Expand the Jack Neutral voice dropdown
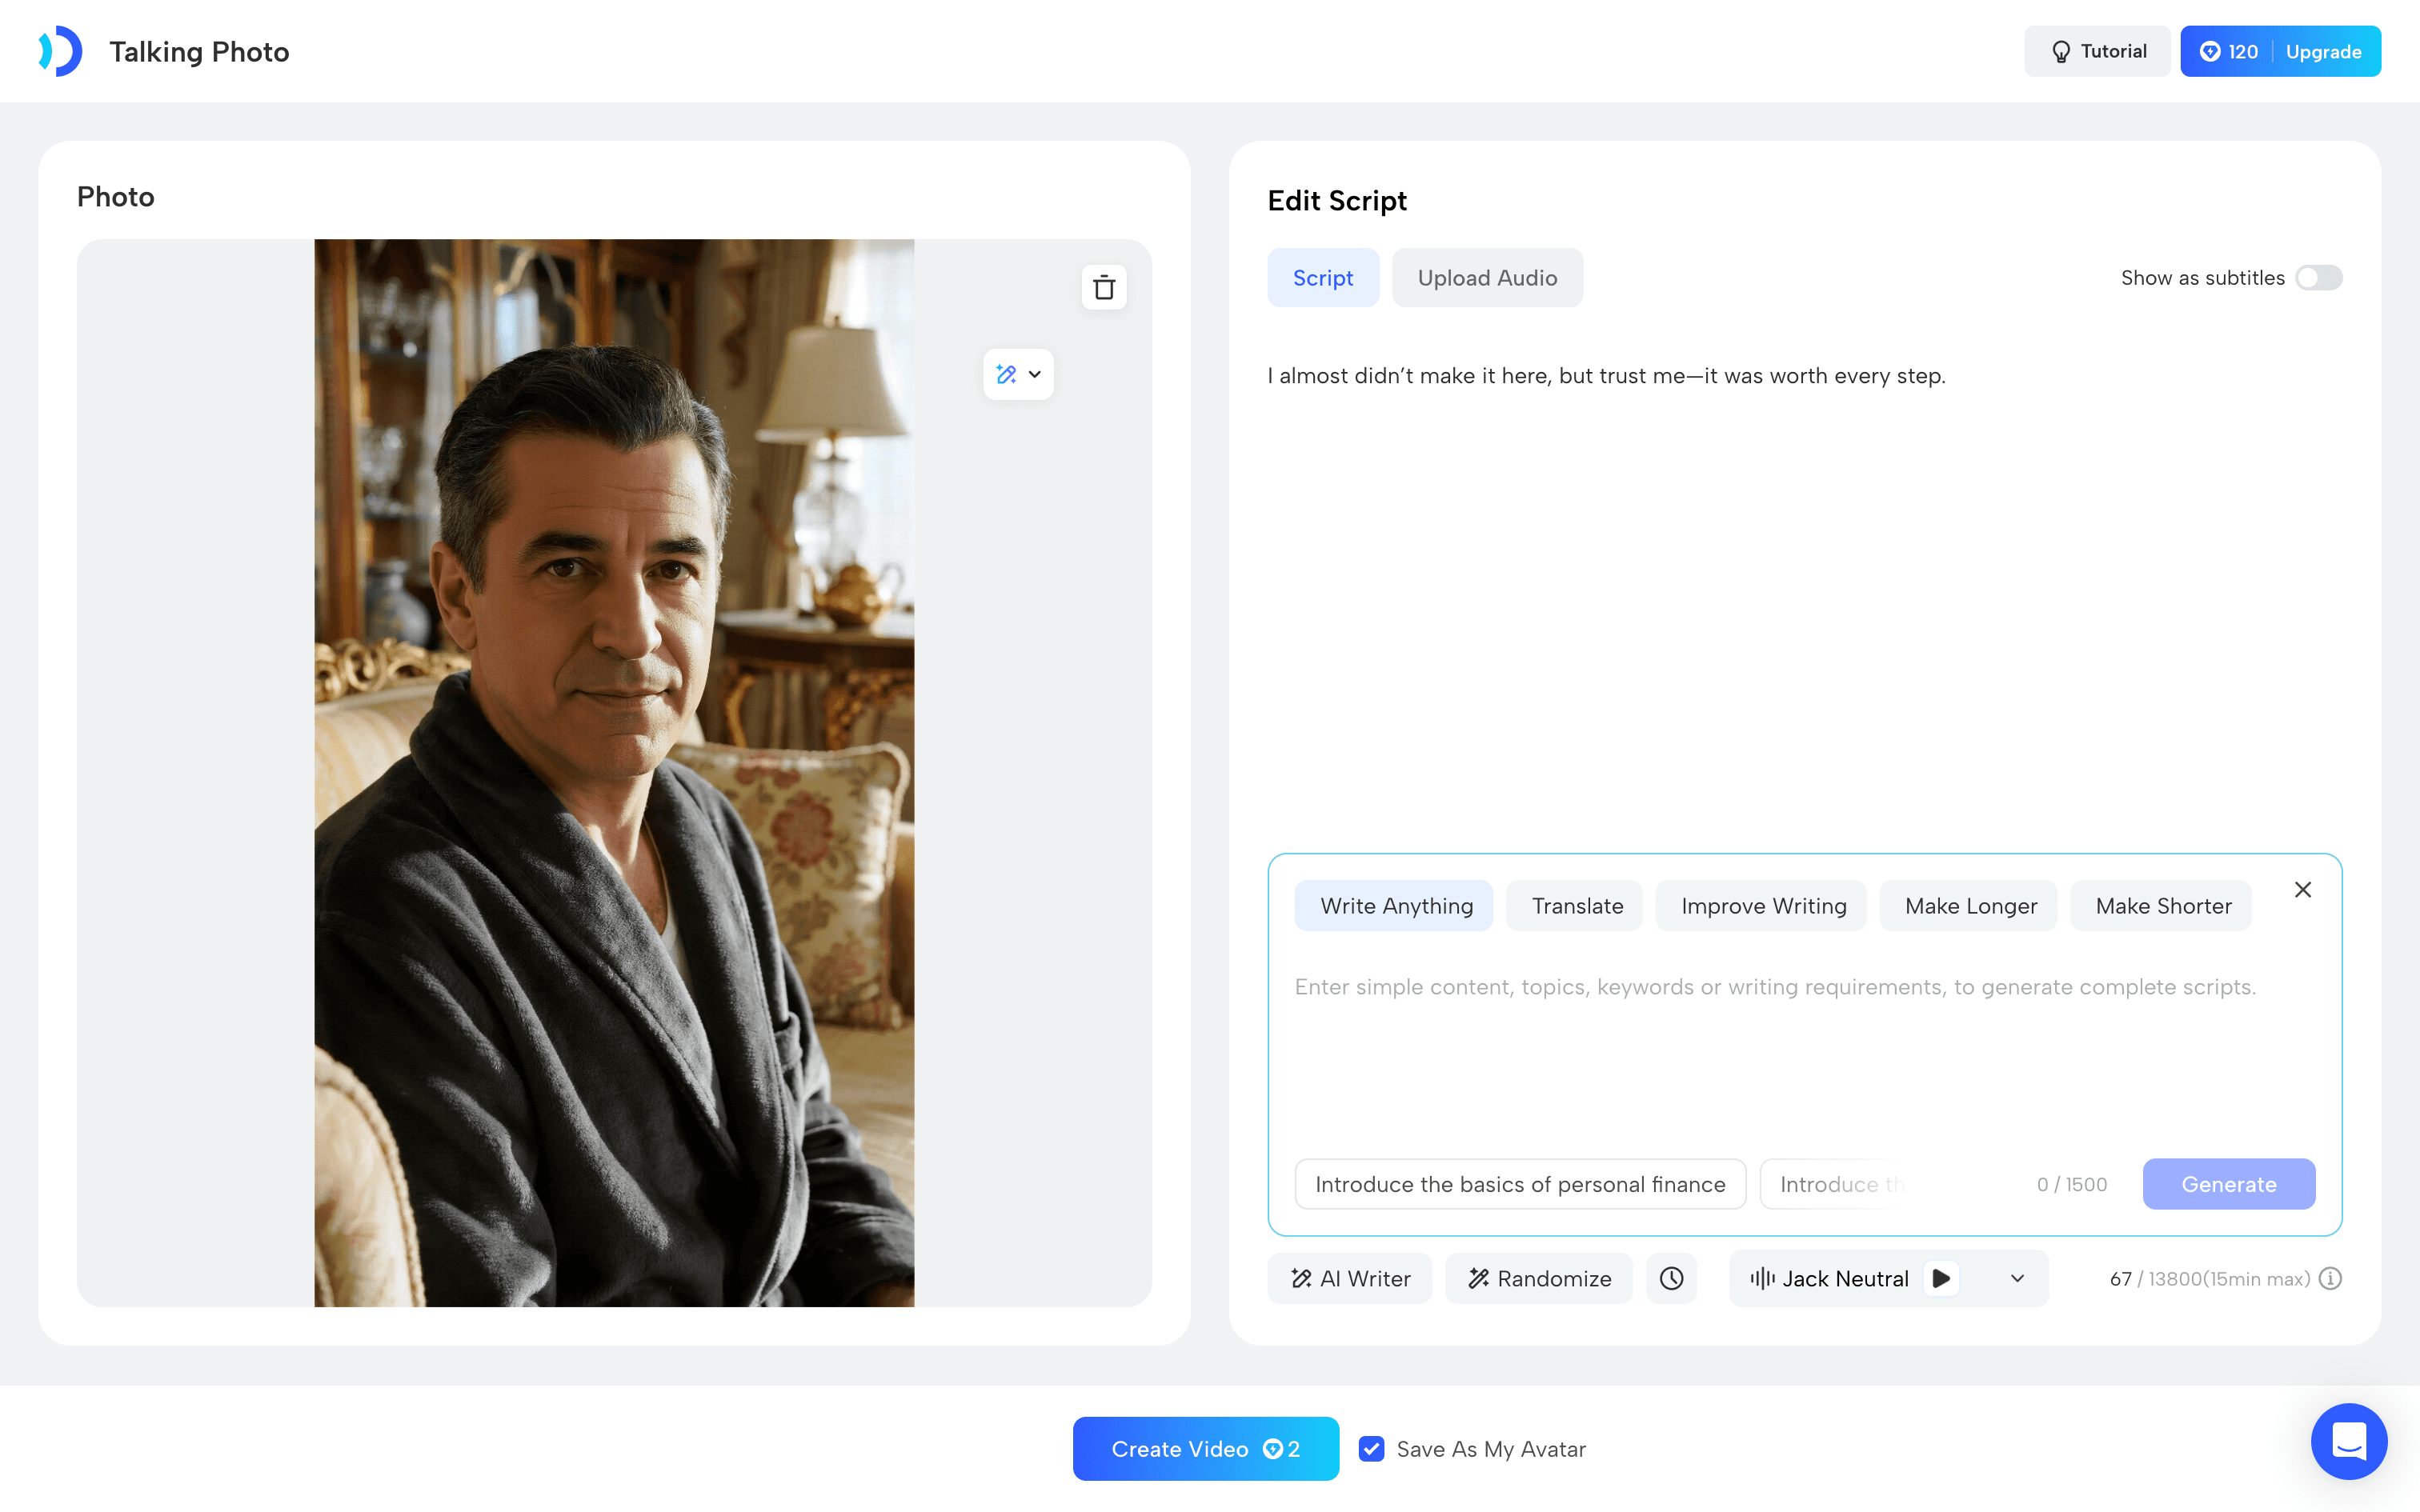The width and height of the screenshot is (2420, 1512). 2017,1279
